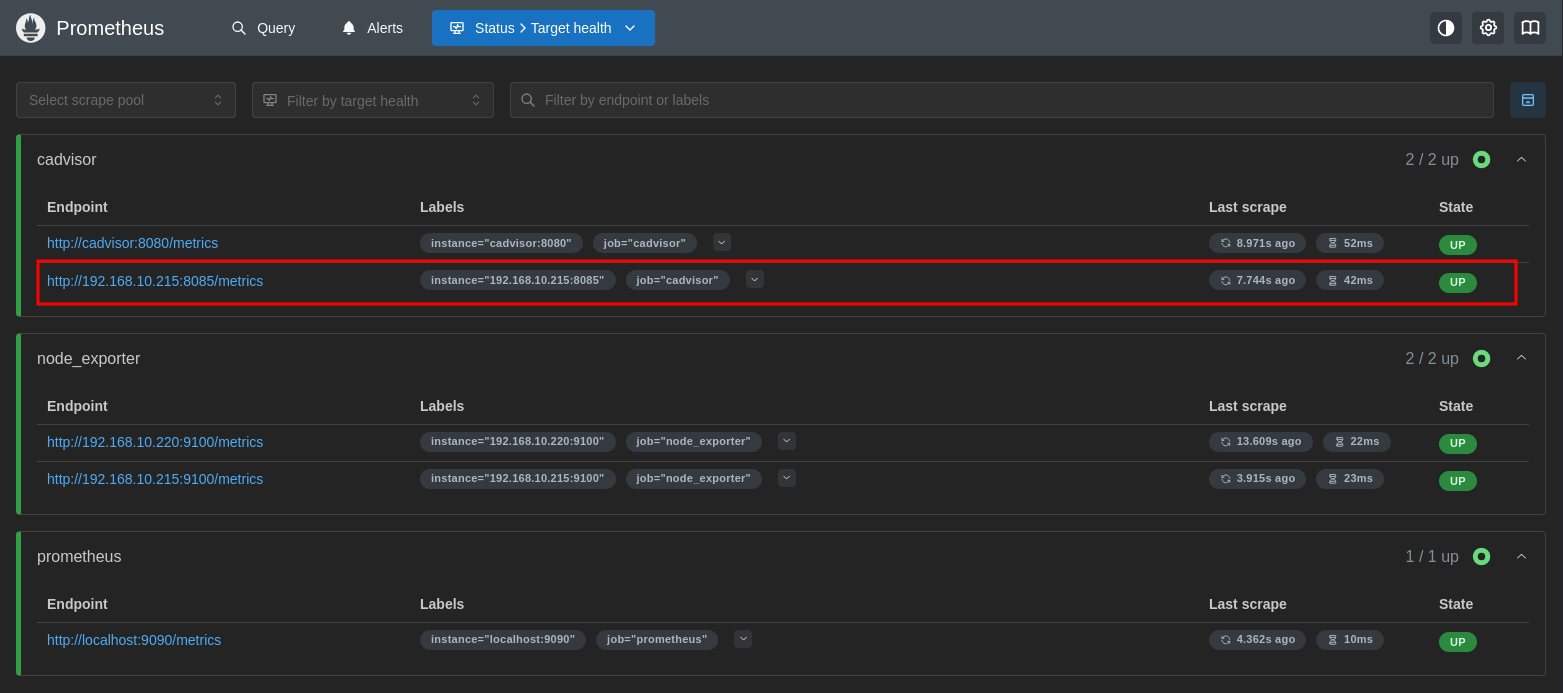Collapse the prometheus scrape pool chevron
Screen dimensions: 1563x693
coord(1521,557)
